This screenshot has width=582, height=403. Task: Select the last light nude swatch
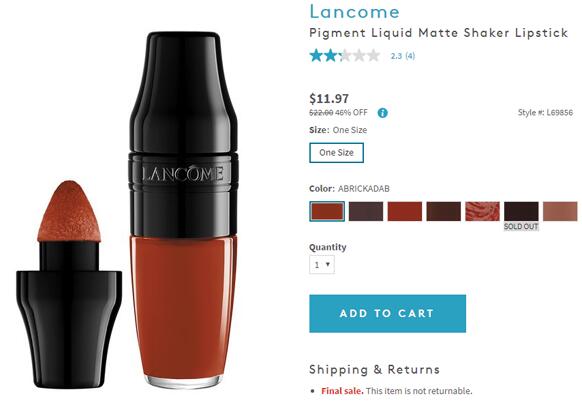point(560,212)
